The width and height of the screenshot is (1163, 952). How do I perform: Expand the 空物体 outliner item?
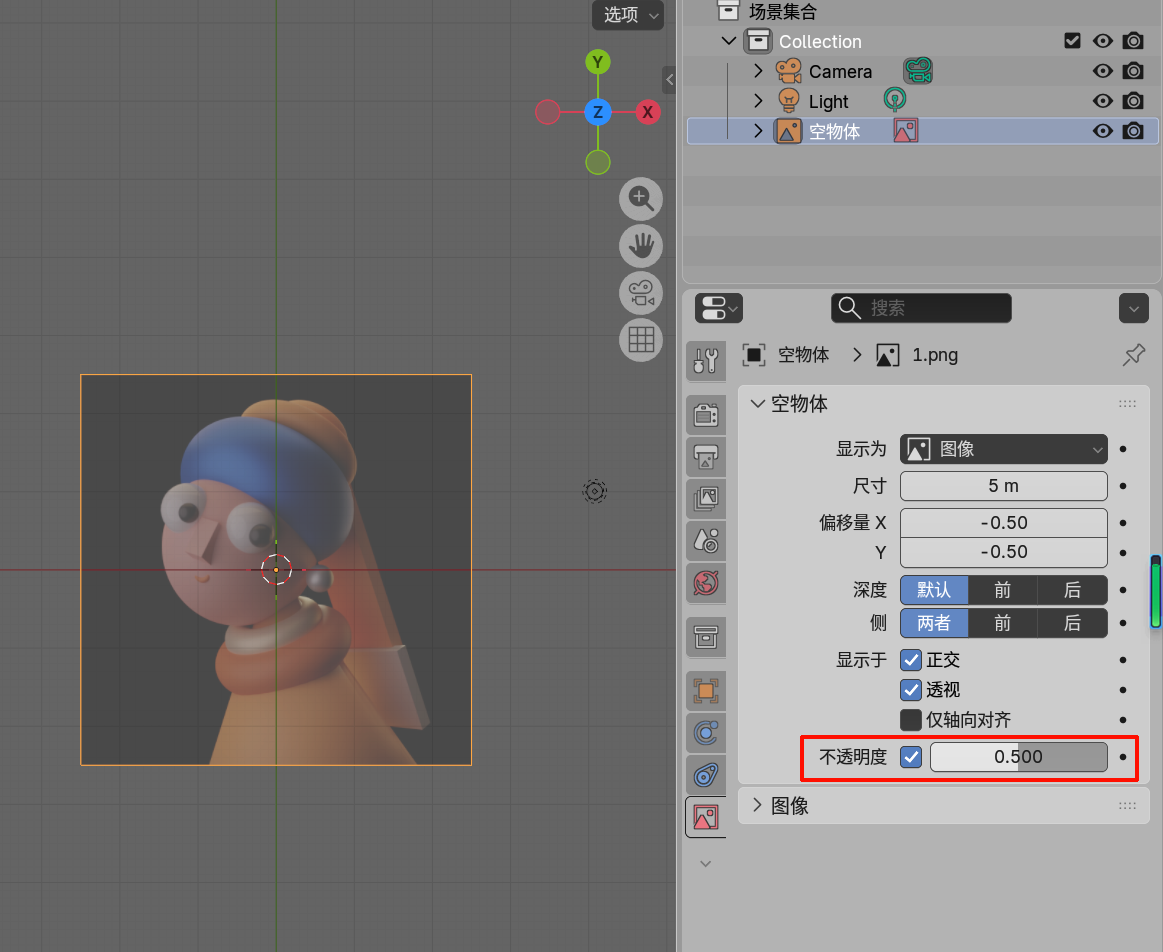coord(758,131)
